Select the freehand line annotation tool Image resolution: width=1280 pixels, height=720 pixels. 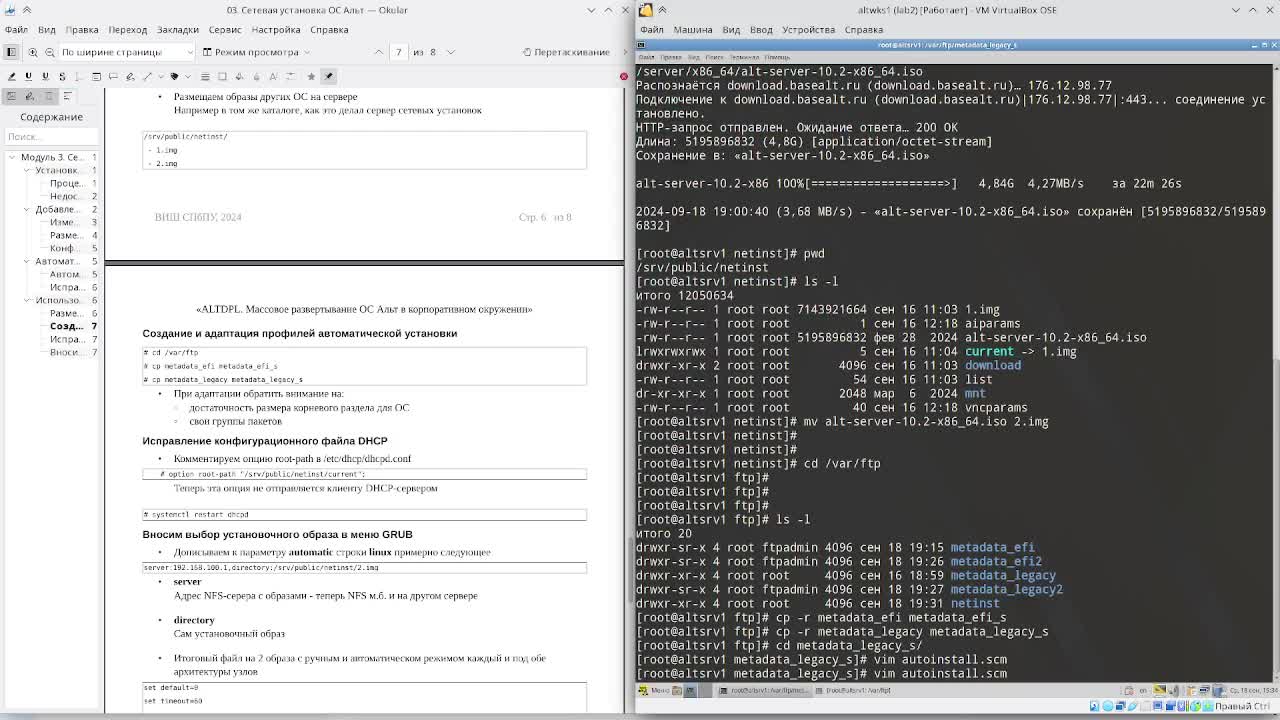[130, 76]
